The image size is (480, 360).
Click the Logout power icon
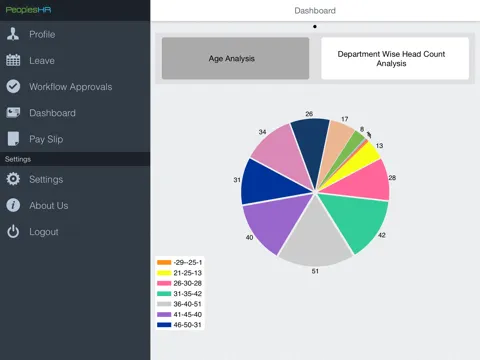[13, 231]
